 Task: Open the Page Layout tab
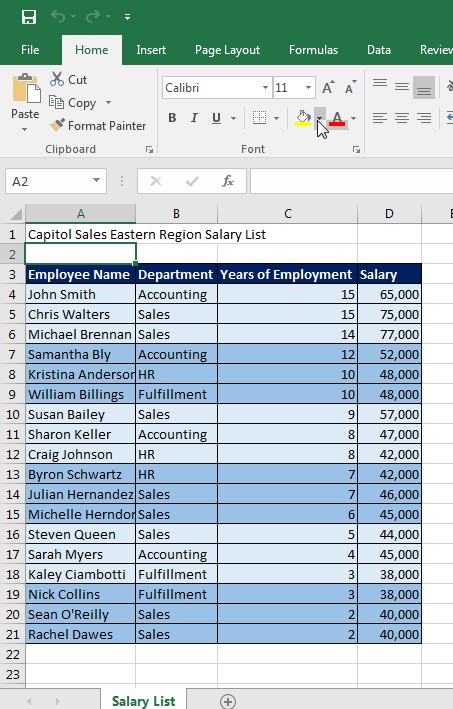(x=227, y=50)
